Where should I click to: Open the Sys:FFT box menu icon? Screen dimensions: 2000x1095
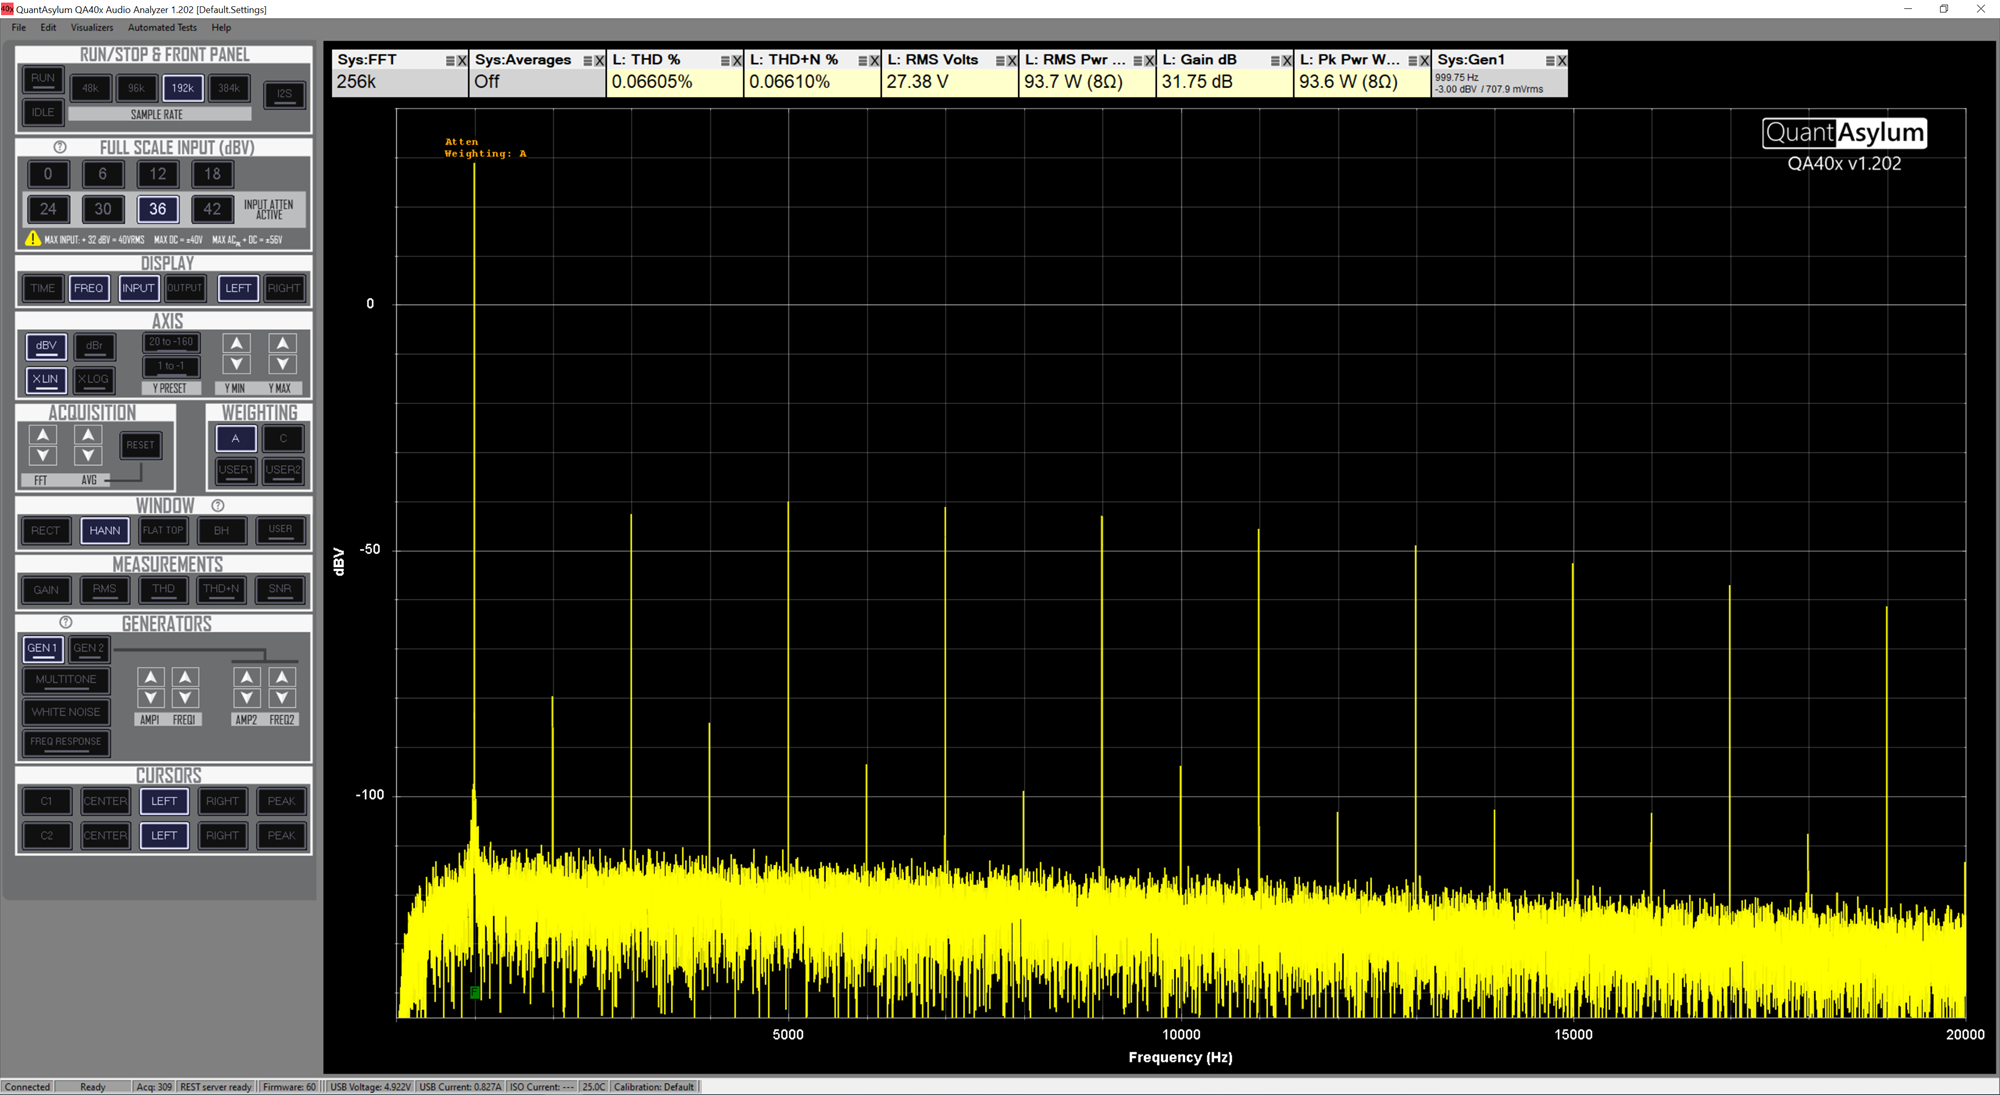pyautogui.click(x=450, y=61)
